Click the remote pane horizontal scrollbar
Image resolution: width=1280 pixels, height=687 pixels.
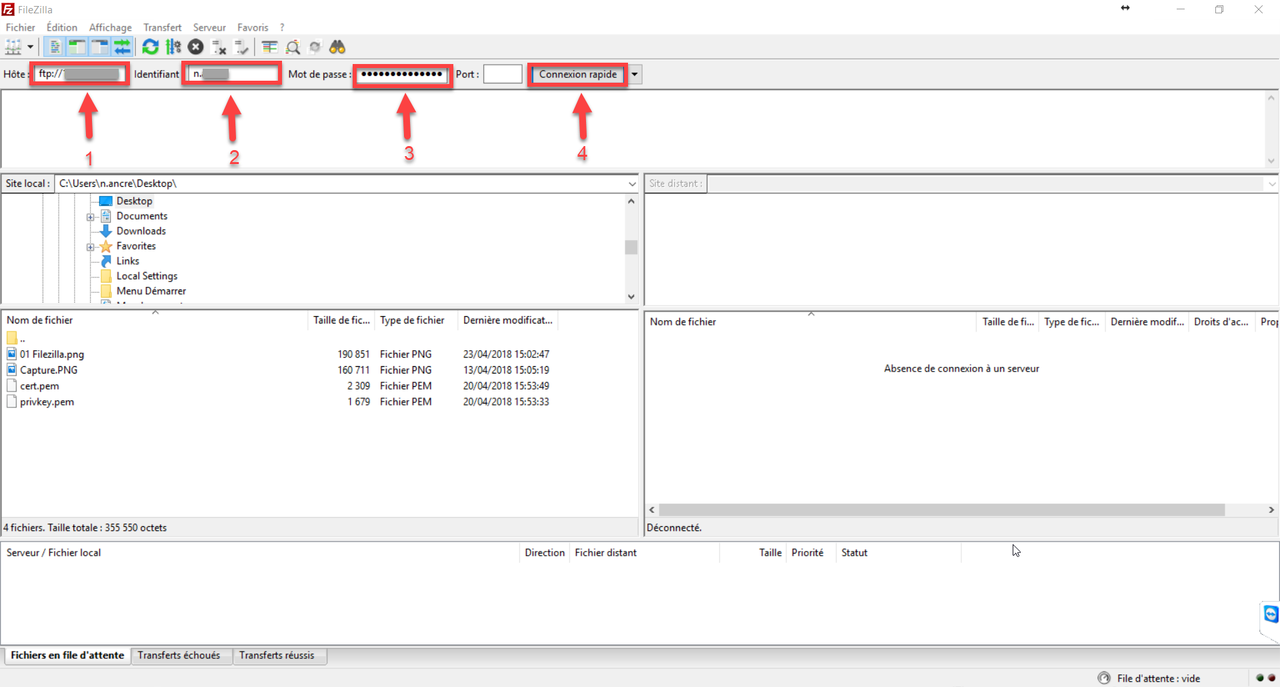(x=942, y=510)
